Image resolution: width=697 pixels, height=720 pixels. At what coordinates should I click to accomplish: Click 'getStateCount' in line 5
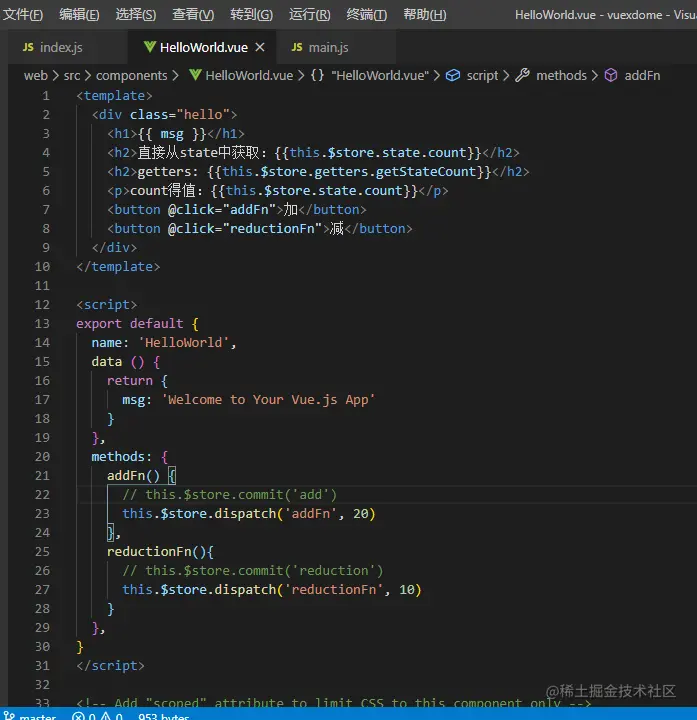click(x=426, y=172)
